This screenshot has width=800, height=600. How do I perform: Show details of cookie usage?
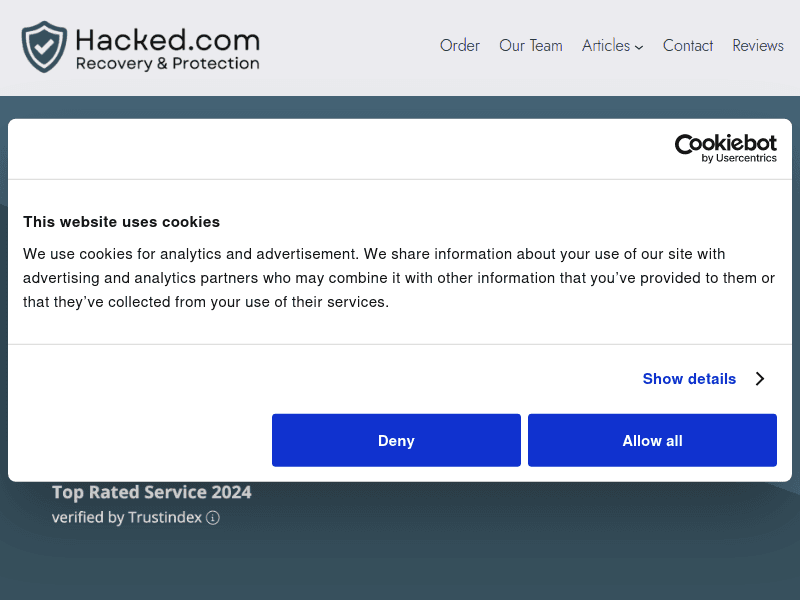pos(689,379)
